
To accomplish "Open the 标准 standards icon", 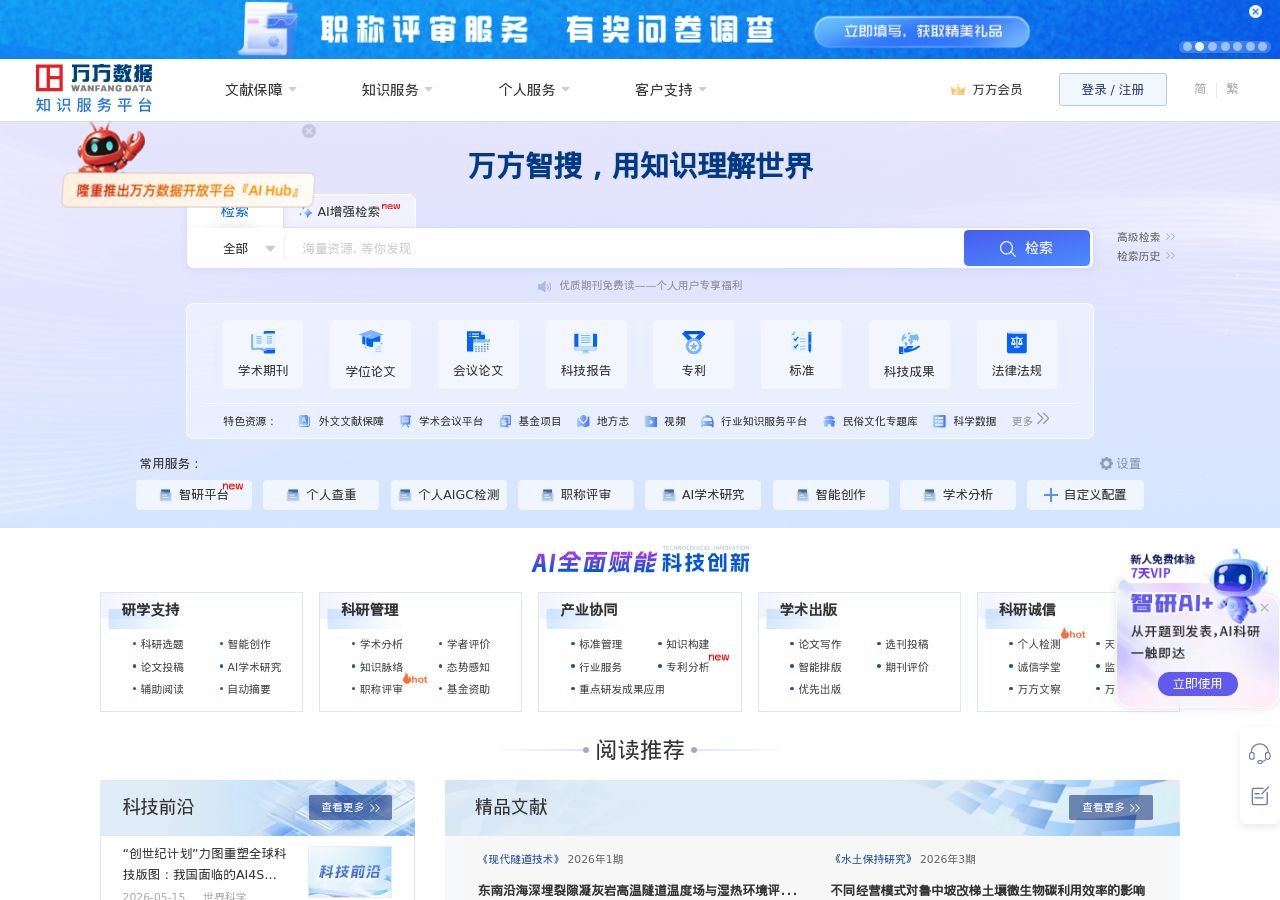I will (801, 342).
